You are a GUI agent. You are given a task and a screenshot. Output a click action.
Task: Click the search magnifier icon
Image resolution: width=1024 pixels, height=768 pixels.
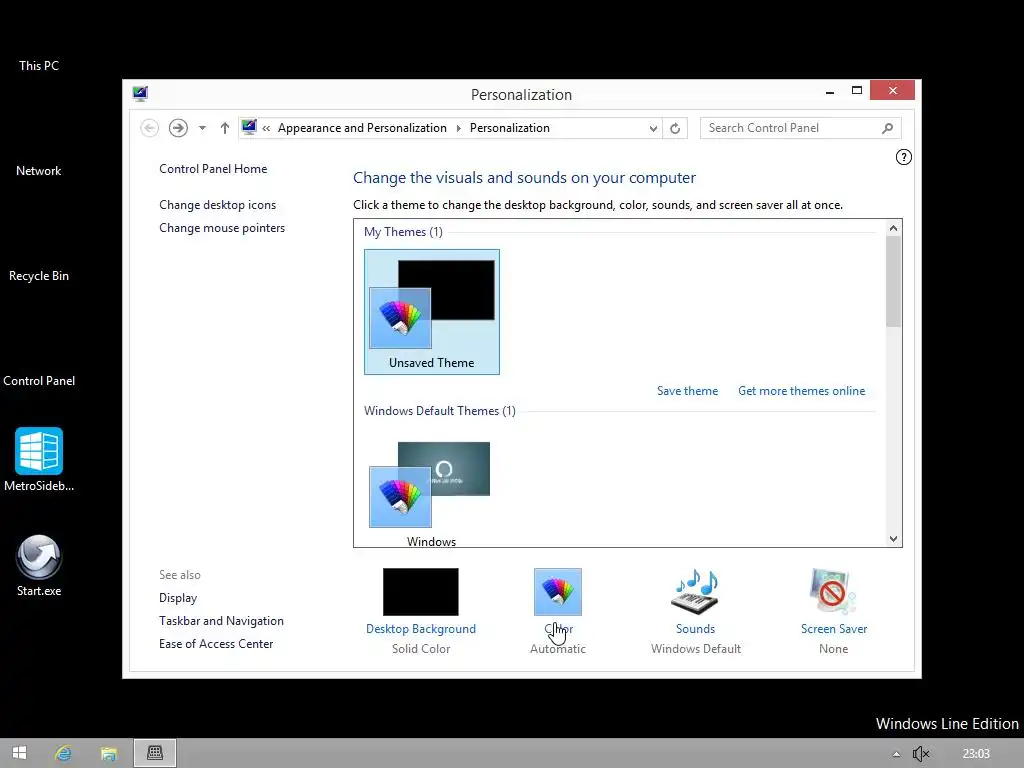click(x=888, y=128)
